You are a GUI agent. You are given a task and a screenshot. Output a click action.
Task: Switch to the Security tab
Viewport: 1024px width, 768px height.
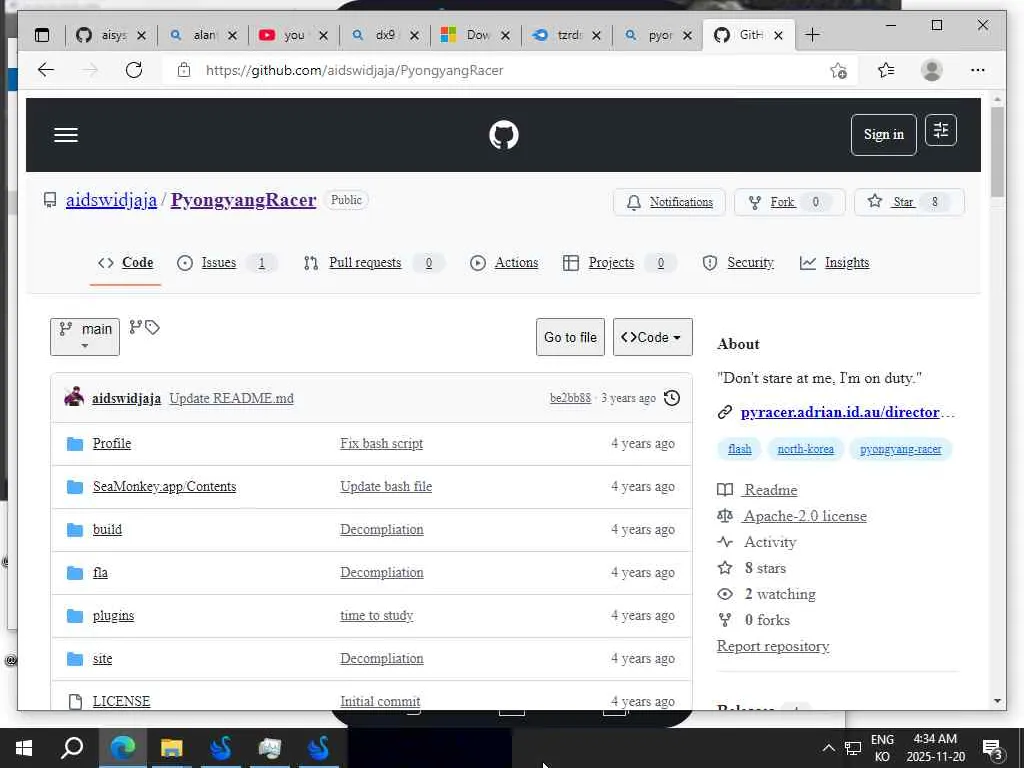point(738,263)
